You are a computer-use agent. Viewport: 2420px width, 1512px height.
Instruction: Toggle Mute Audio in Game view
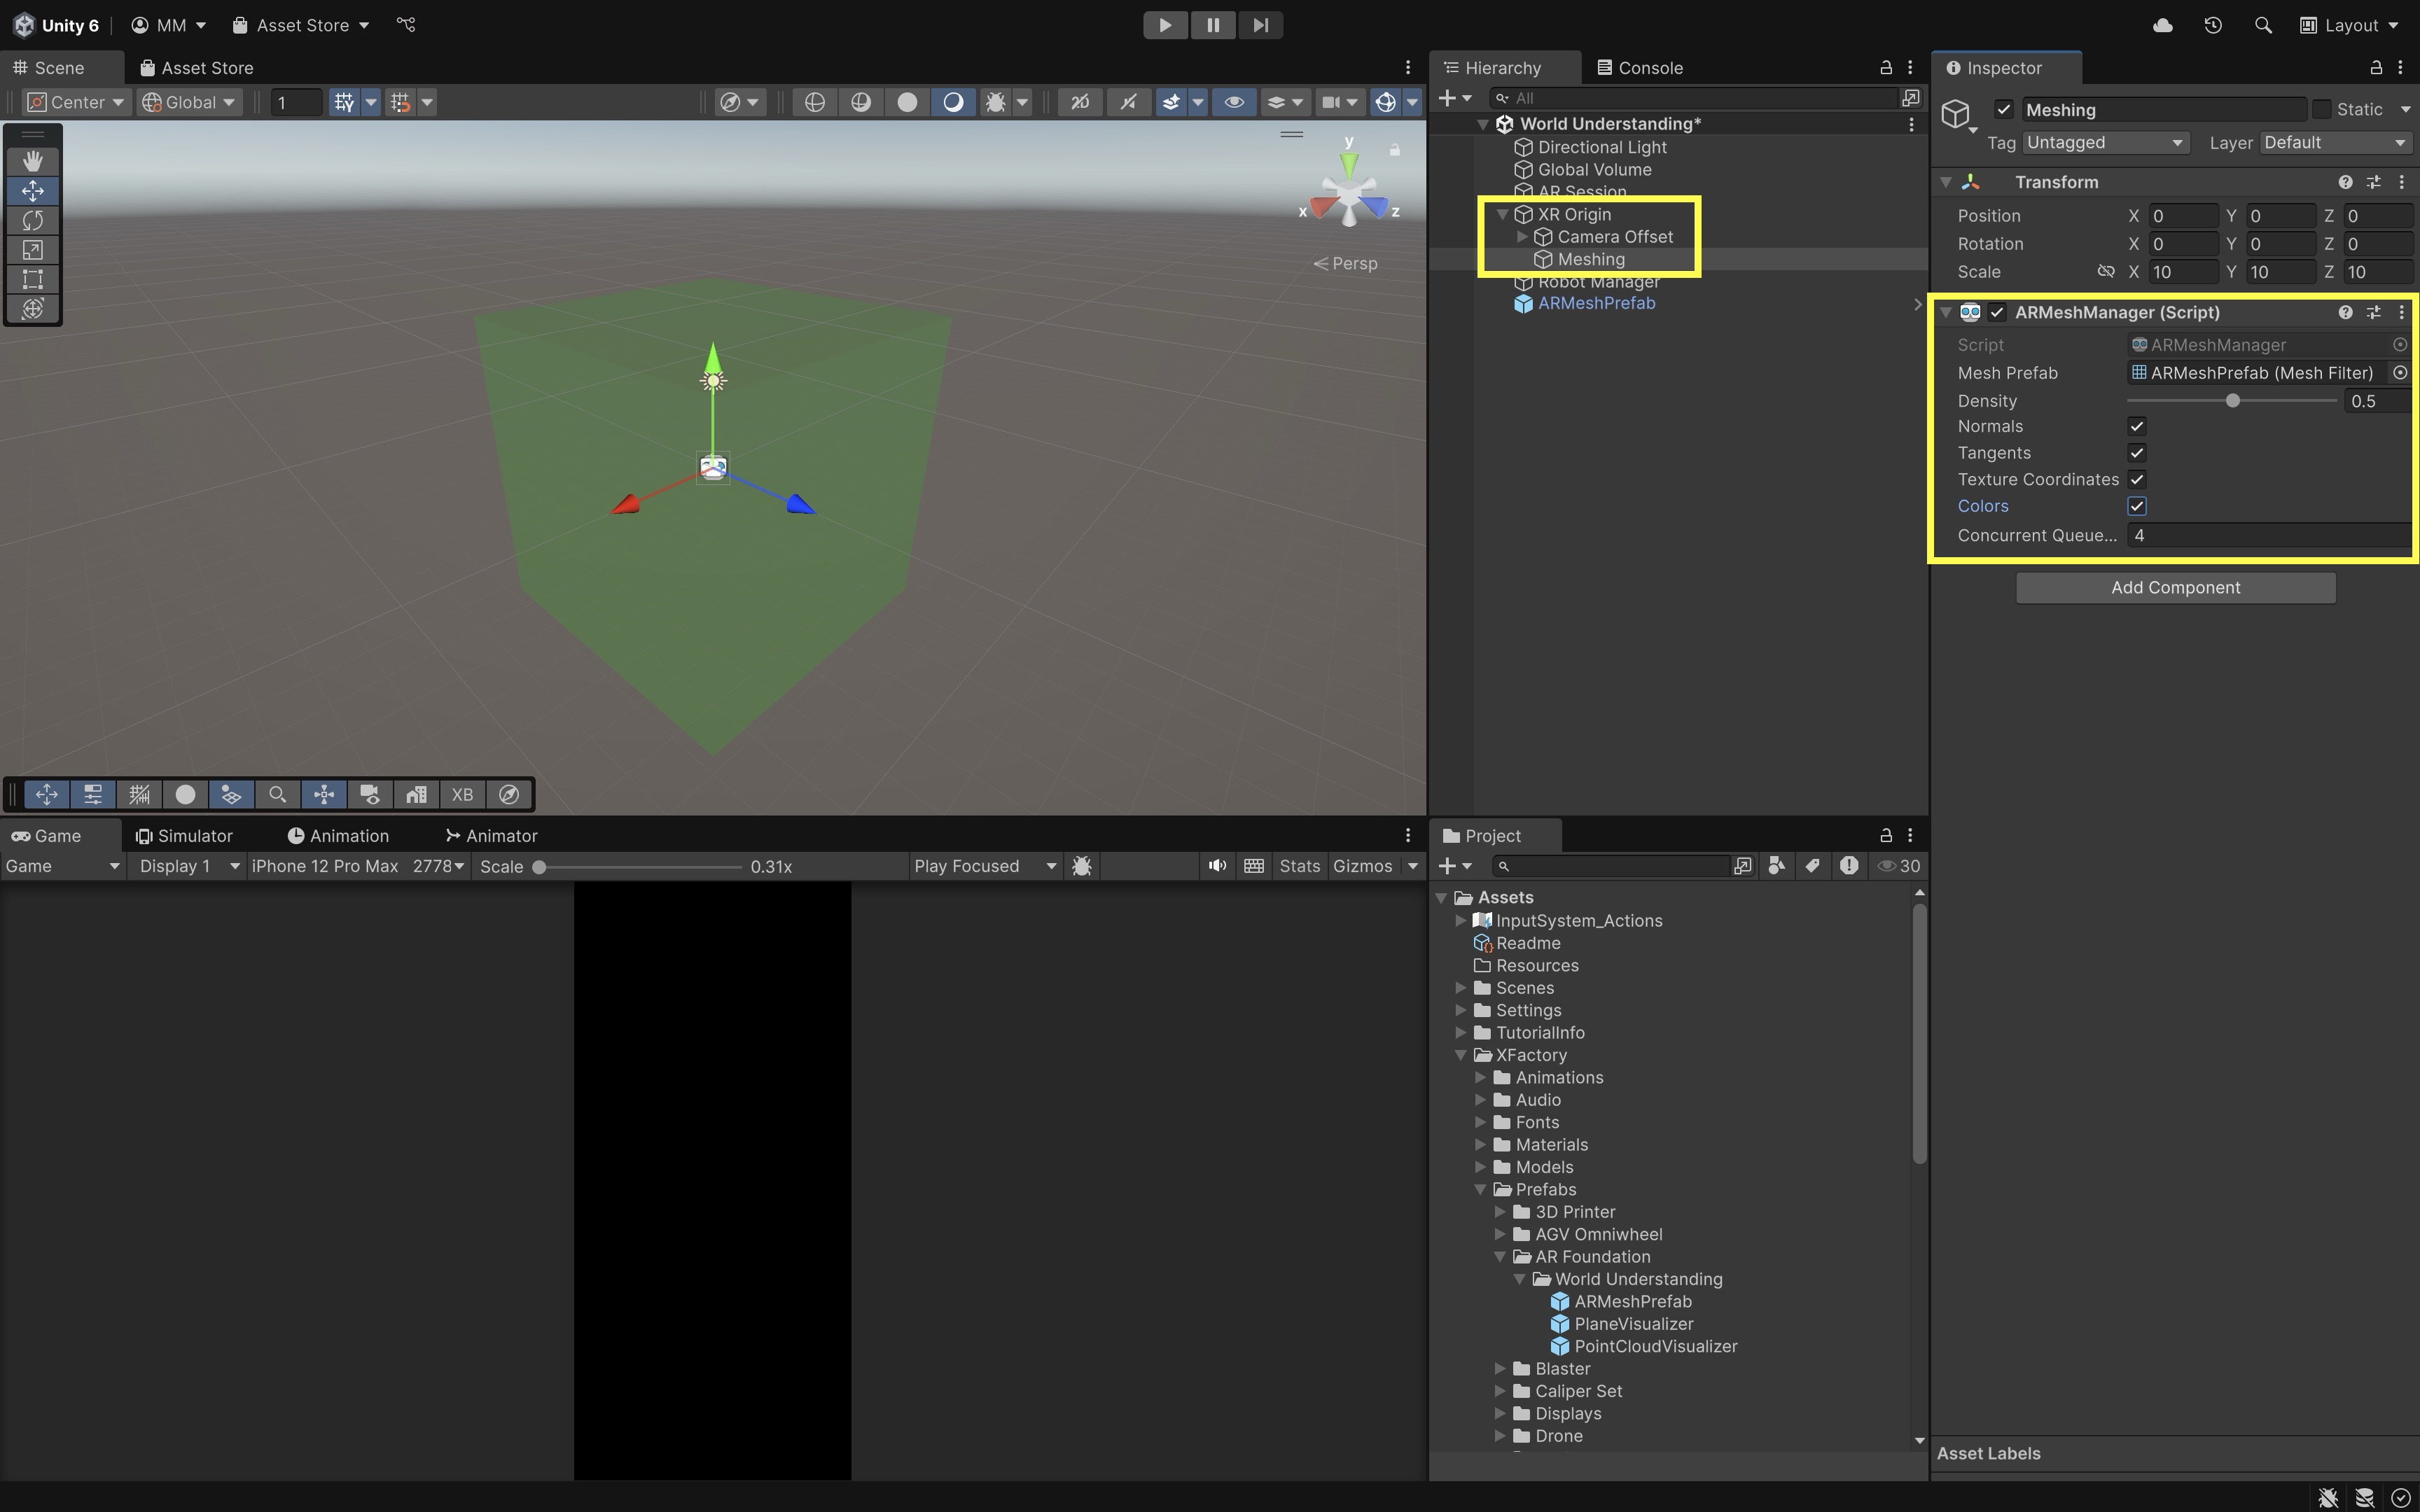click(x=1216, y=866)
